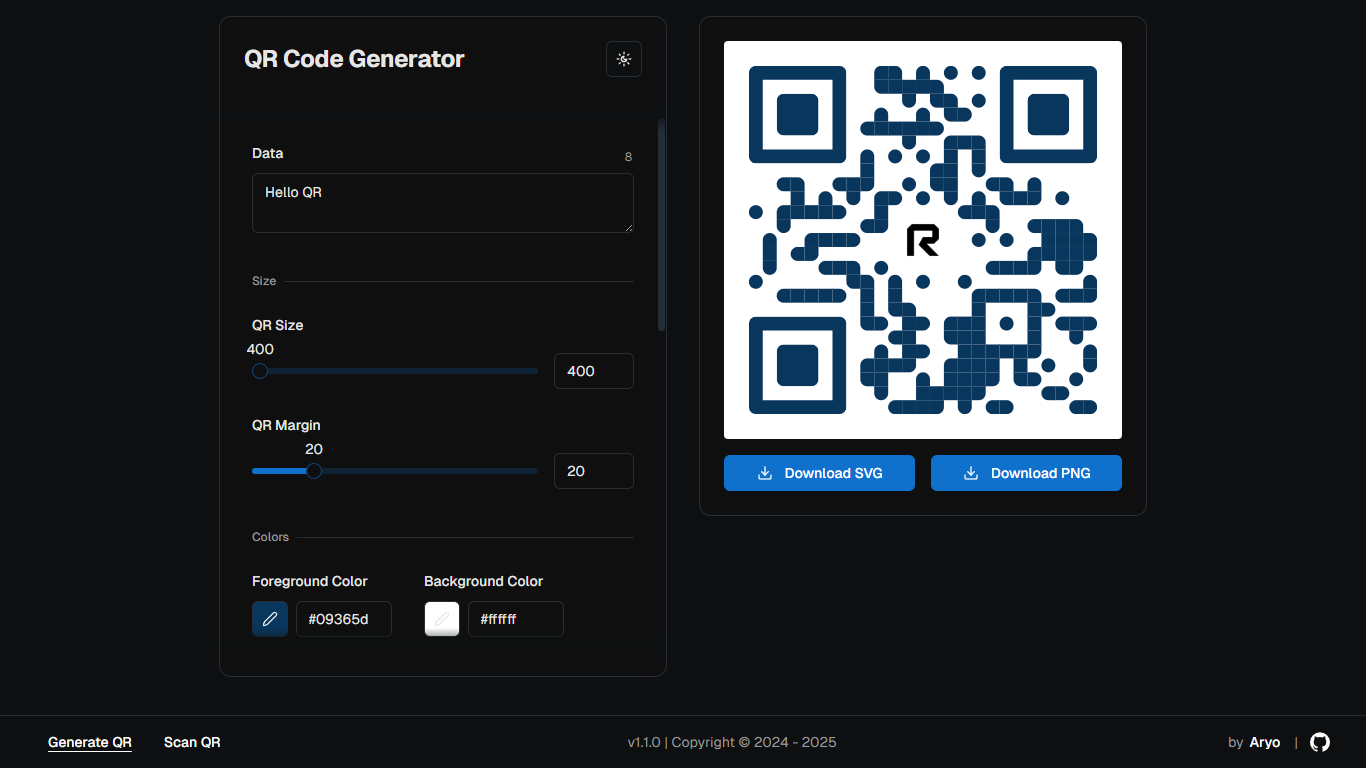Click the logo in the QR code center

click(x=923, y=239)
